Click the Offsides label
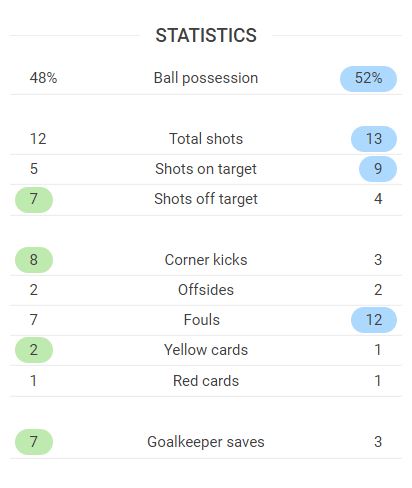 tap(206, 290)
